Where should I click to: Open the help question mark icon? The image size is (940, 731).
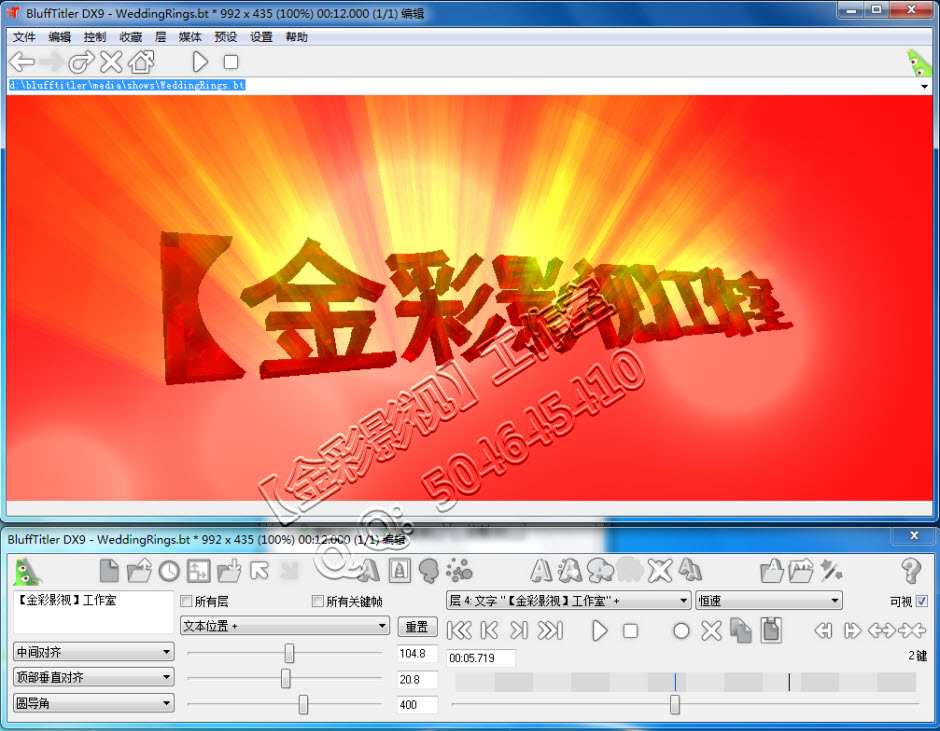click(x=910, y=571)
